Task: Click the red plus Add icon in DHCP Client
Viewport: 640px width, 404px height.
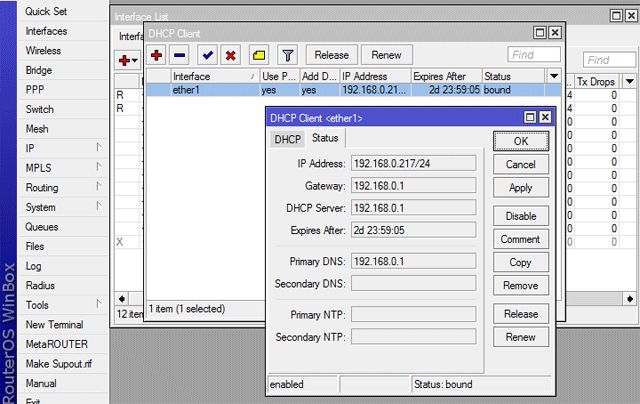Action: [157, 55]
